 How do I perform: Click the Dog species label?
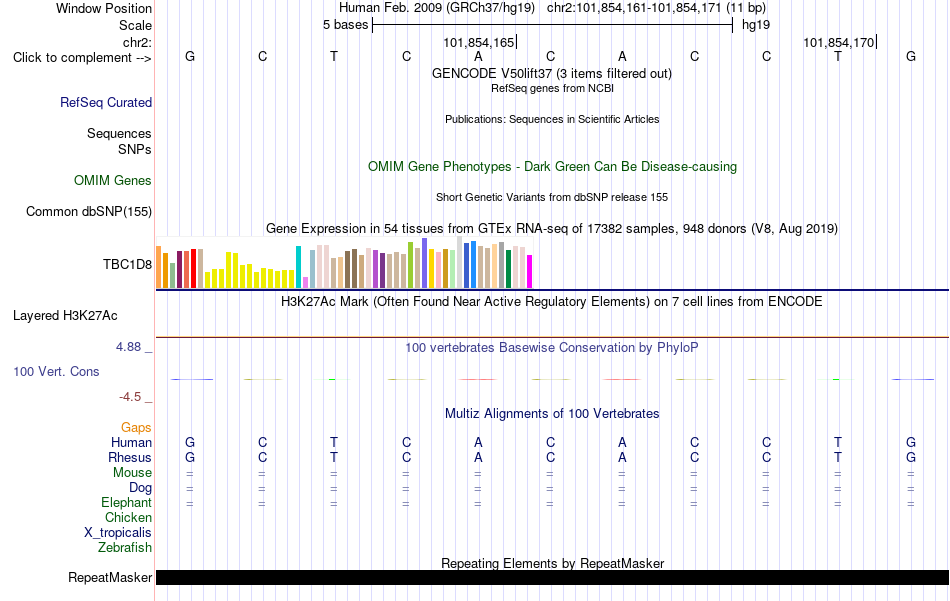[x=141, y=488]
